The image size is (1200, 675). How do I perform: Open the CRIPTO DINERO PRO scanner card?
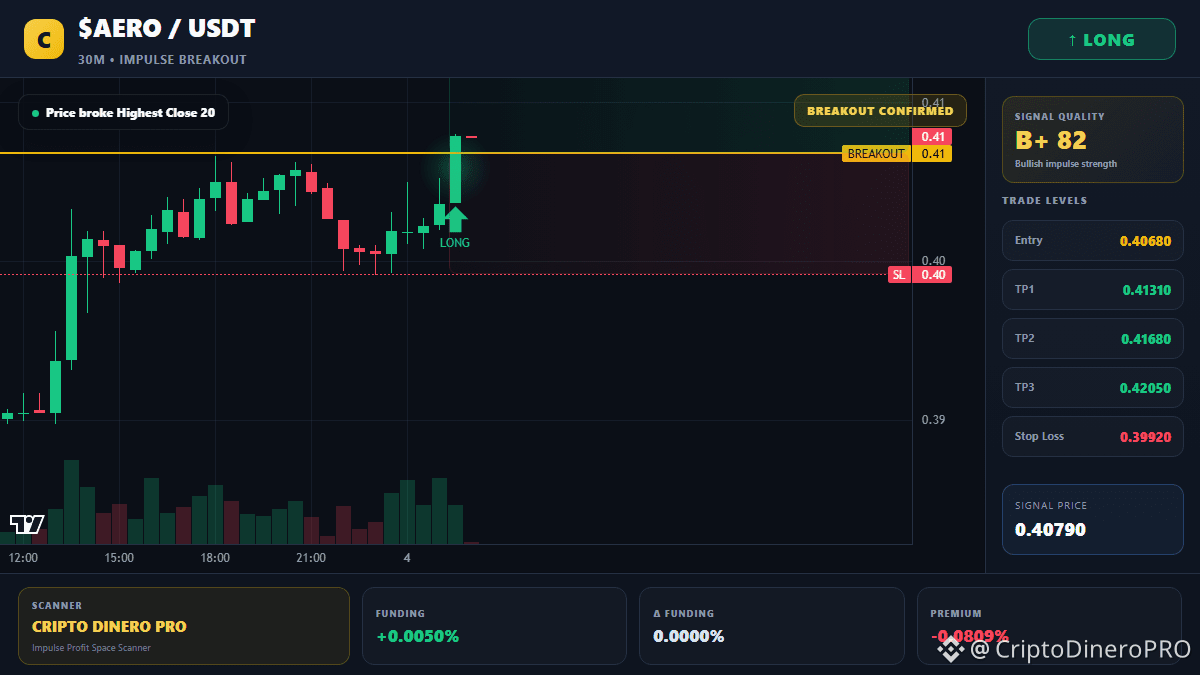click(184, 626)
